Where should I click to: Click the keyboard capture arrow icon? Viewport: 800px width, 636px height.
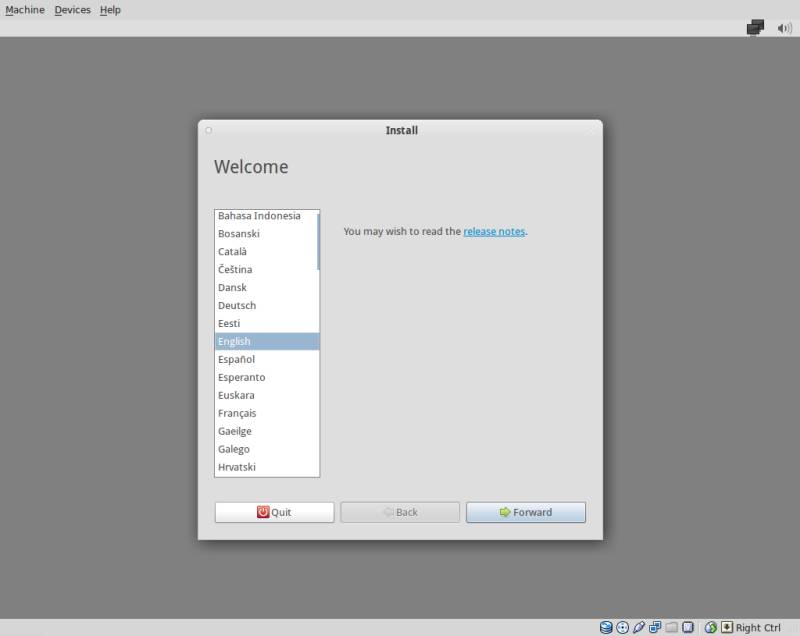727,627
